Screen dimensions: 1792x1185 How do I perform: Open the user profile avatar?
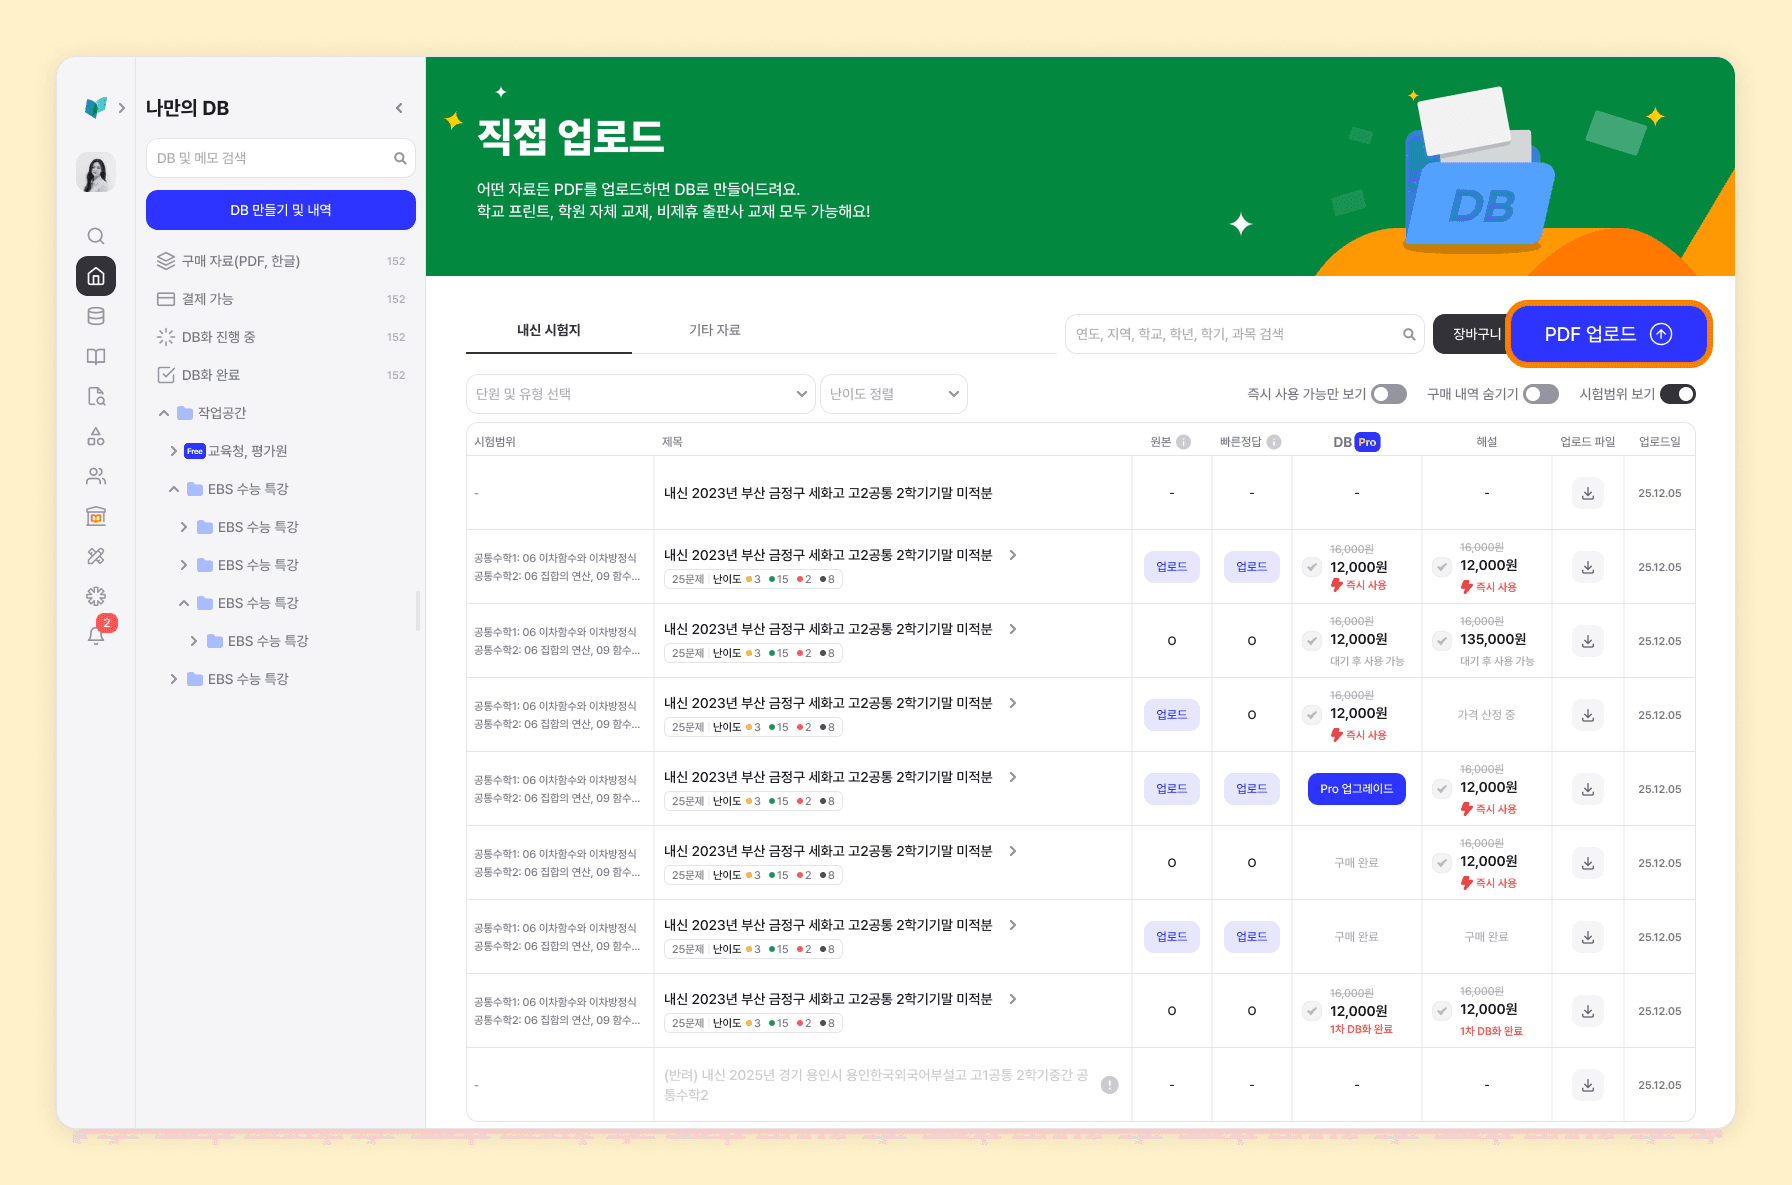pos(96,172)
